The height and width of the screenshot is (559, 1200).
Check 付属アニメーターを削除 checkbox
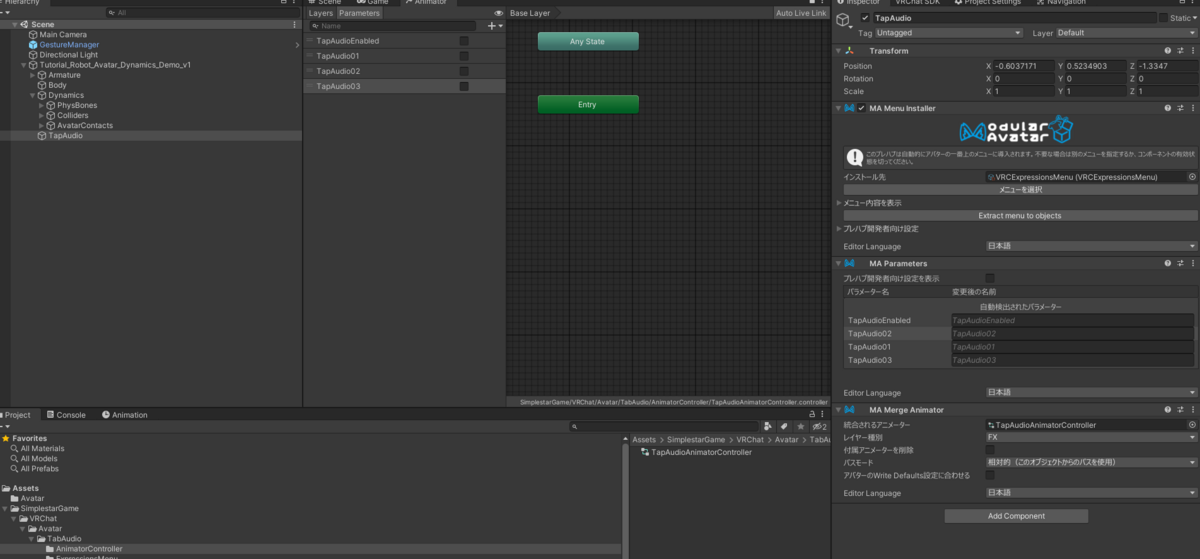pyautogui.click(x=991, y=450)
